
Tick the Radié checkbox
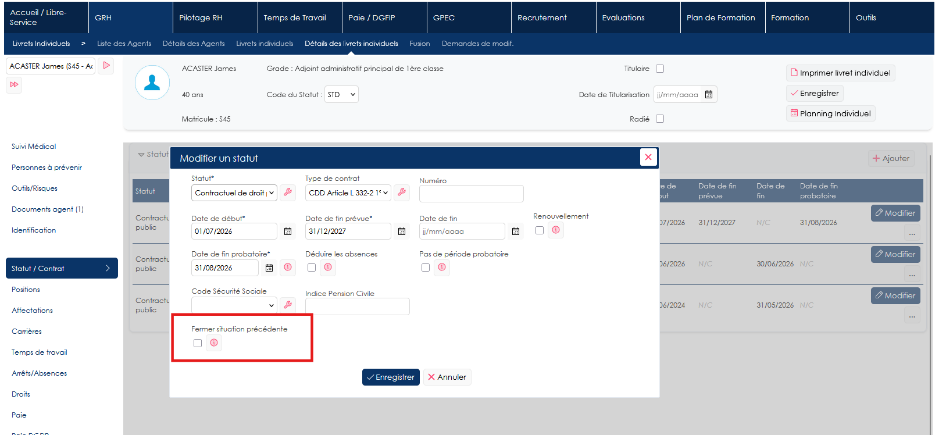(660, 119)
